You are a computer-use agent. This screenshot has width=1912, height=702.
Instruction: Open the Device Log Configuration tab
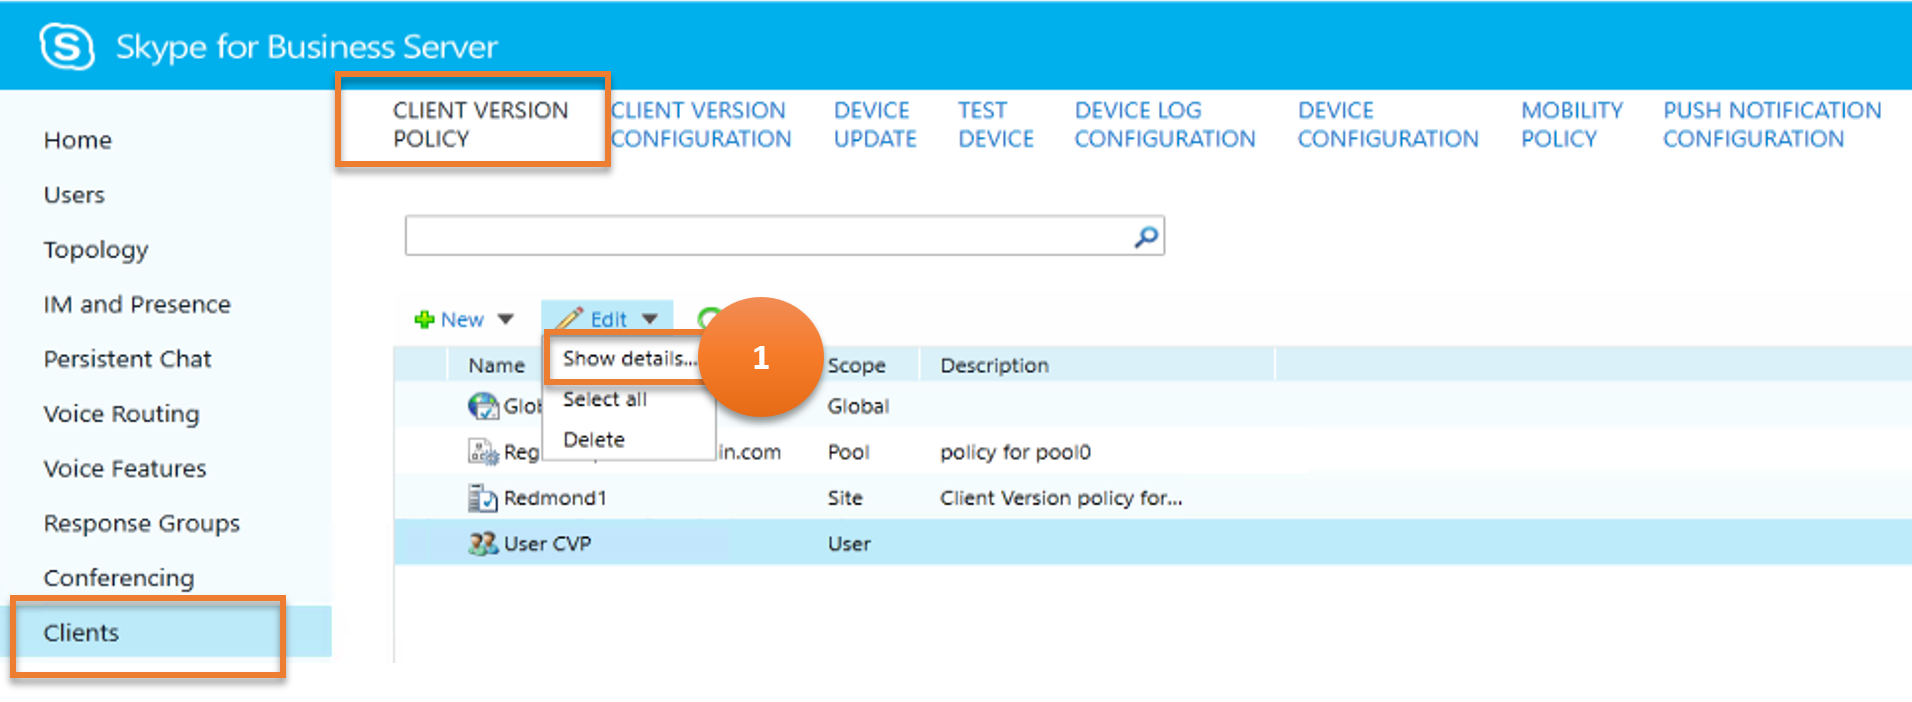click(x=1165, y=124)
